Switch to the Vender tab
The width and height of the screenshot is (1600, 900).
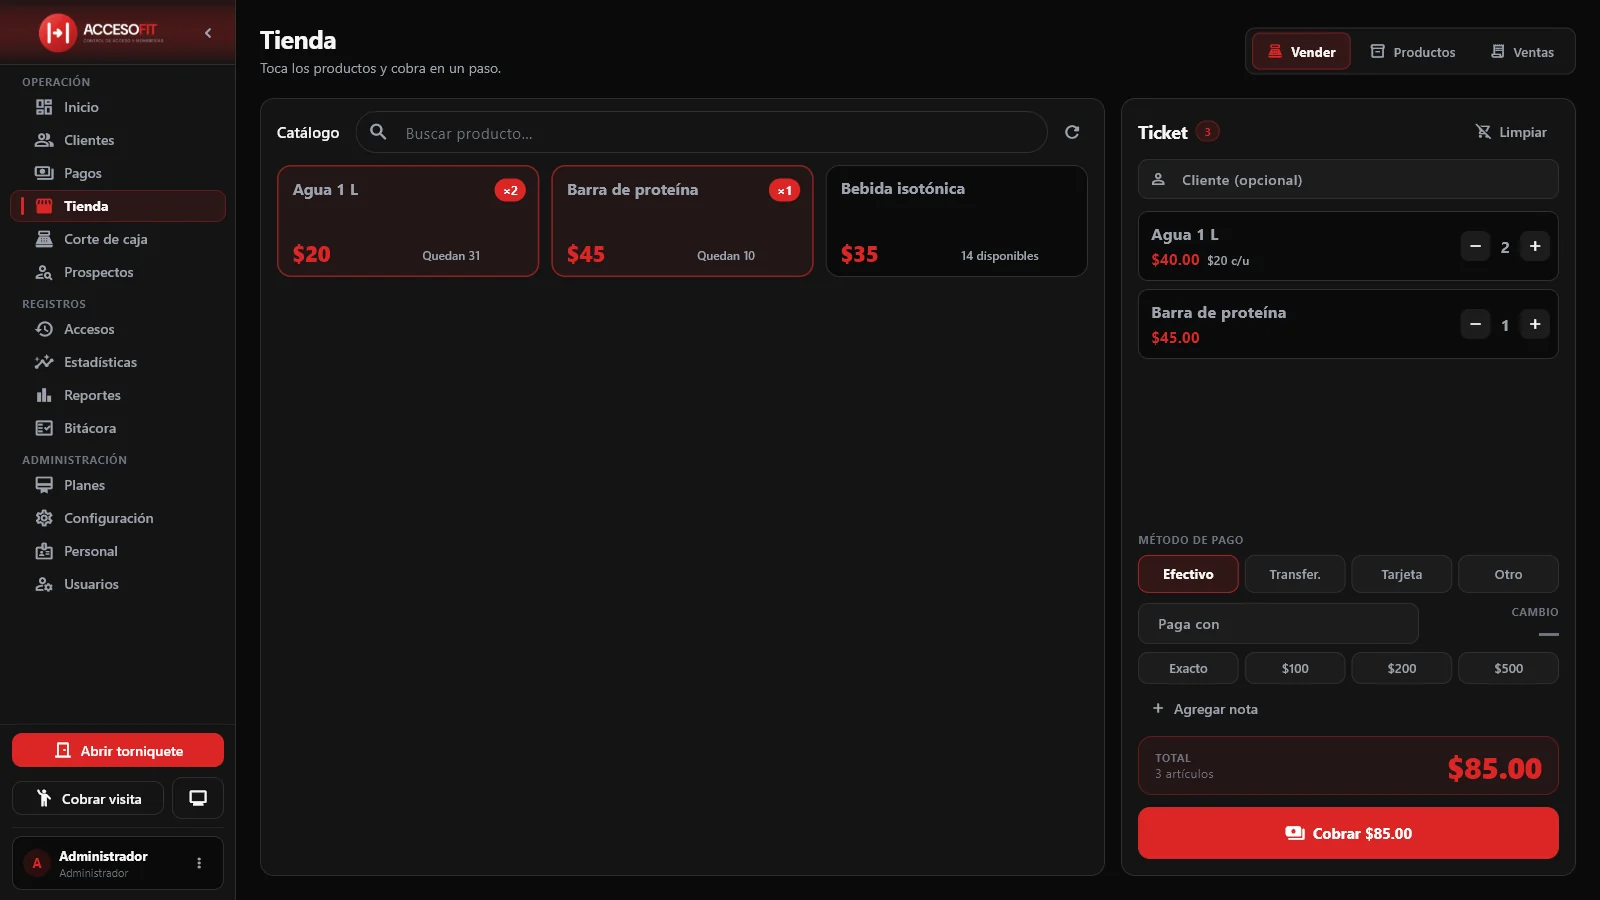point(1301,51)
